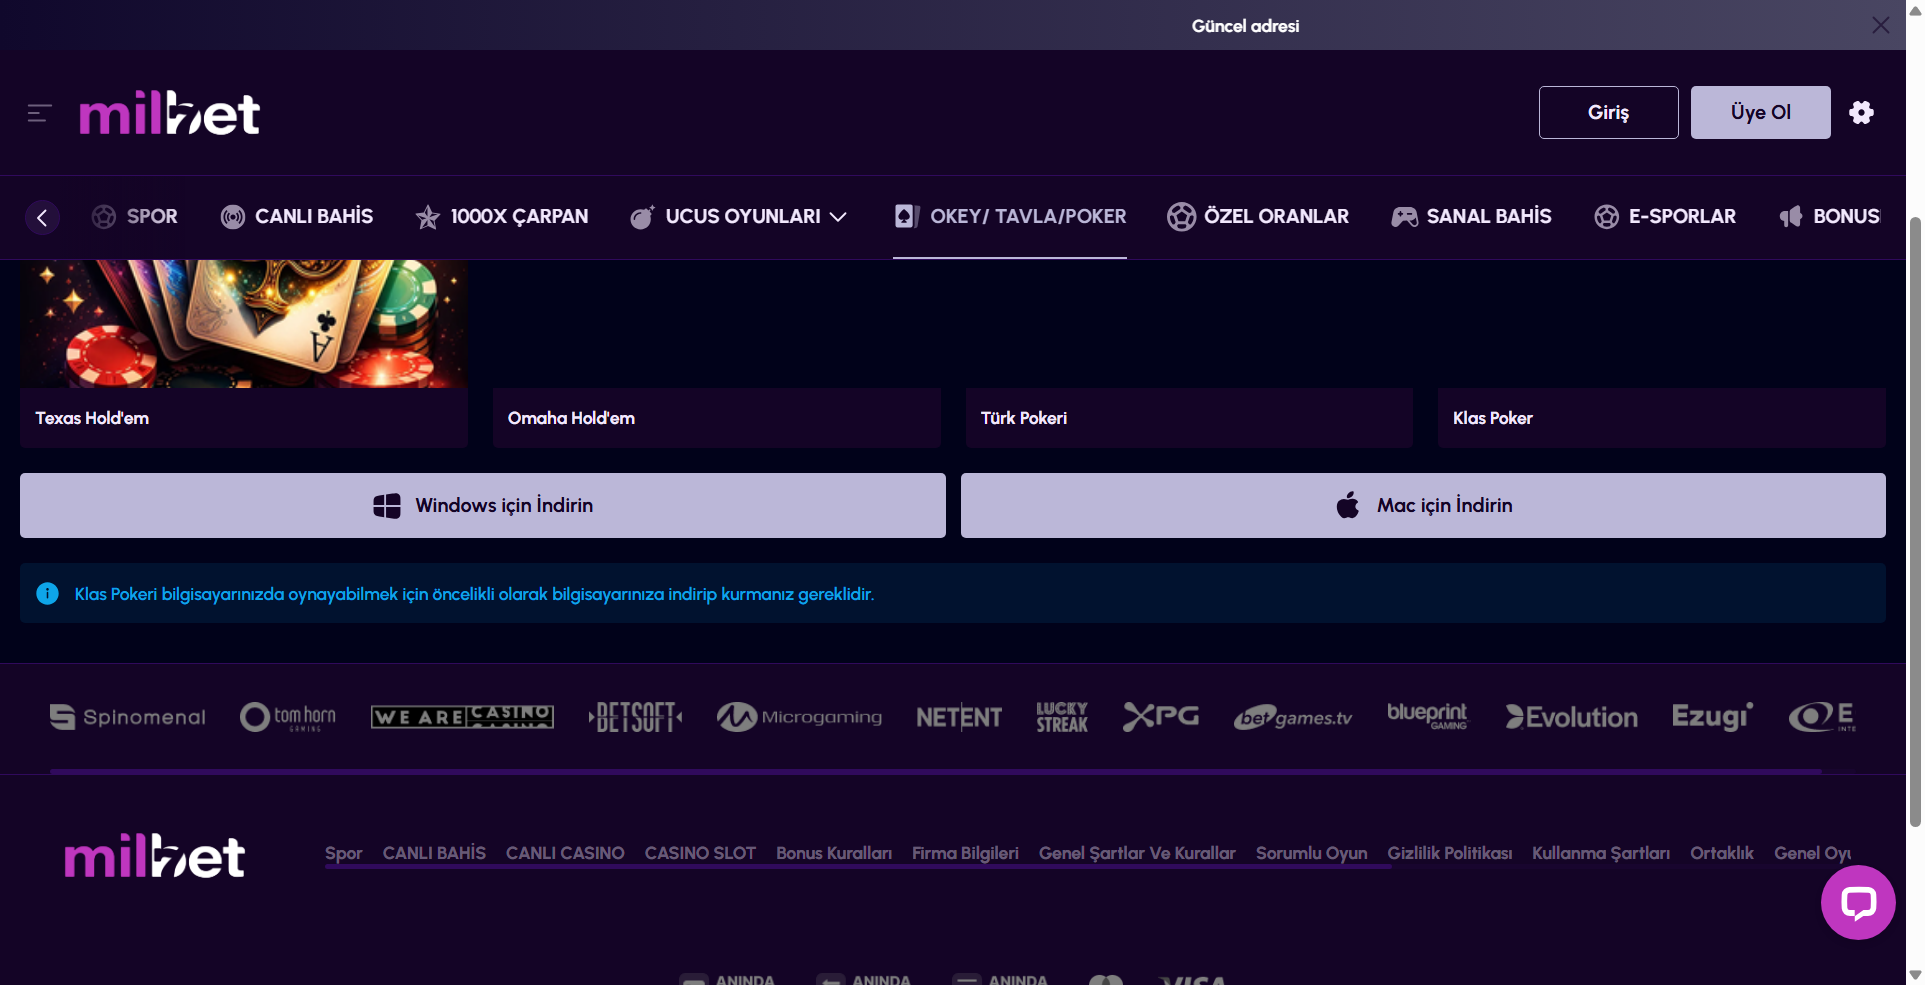
Task: Click the SPOR football icon
Action: coord(104,217)
